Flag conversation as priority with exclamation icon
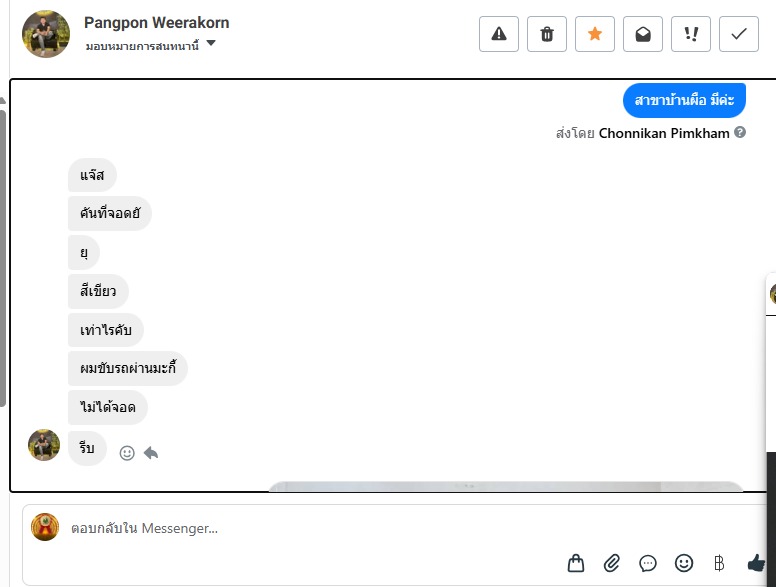 [x=690, y=34]
